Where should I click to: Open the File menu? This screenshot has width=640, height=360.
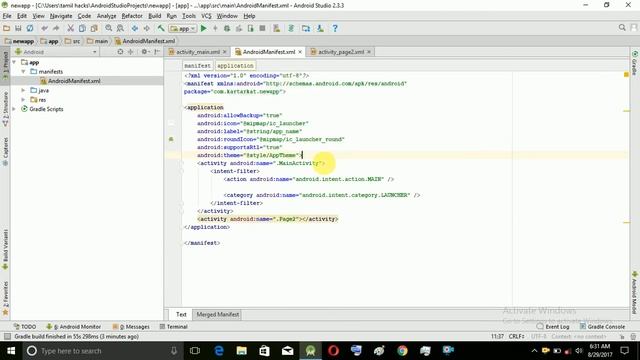coord(7,16)
